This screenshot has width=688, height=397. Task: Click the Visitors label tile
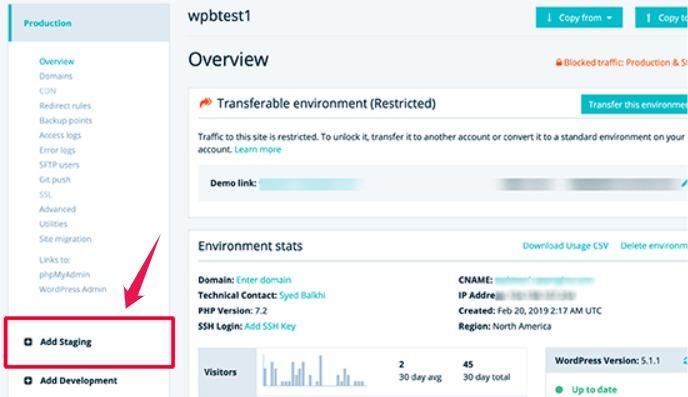[x=227, y=372]
